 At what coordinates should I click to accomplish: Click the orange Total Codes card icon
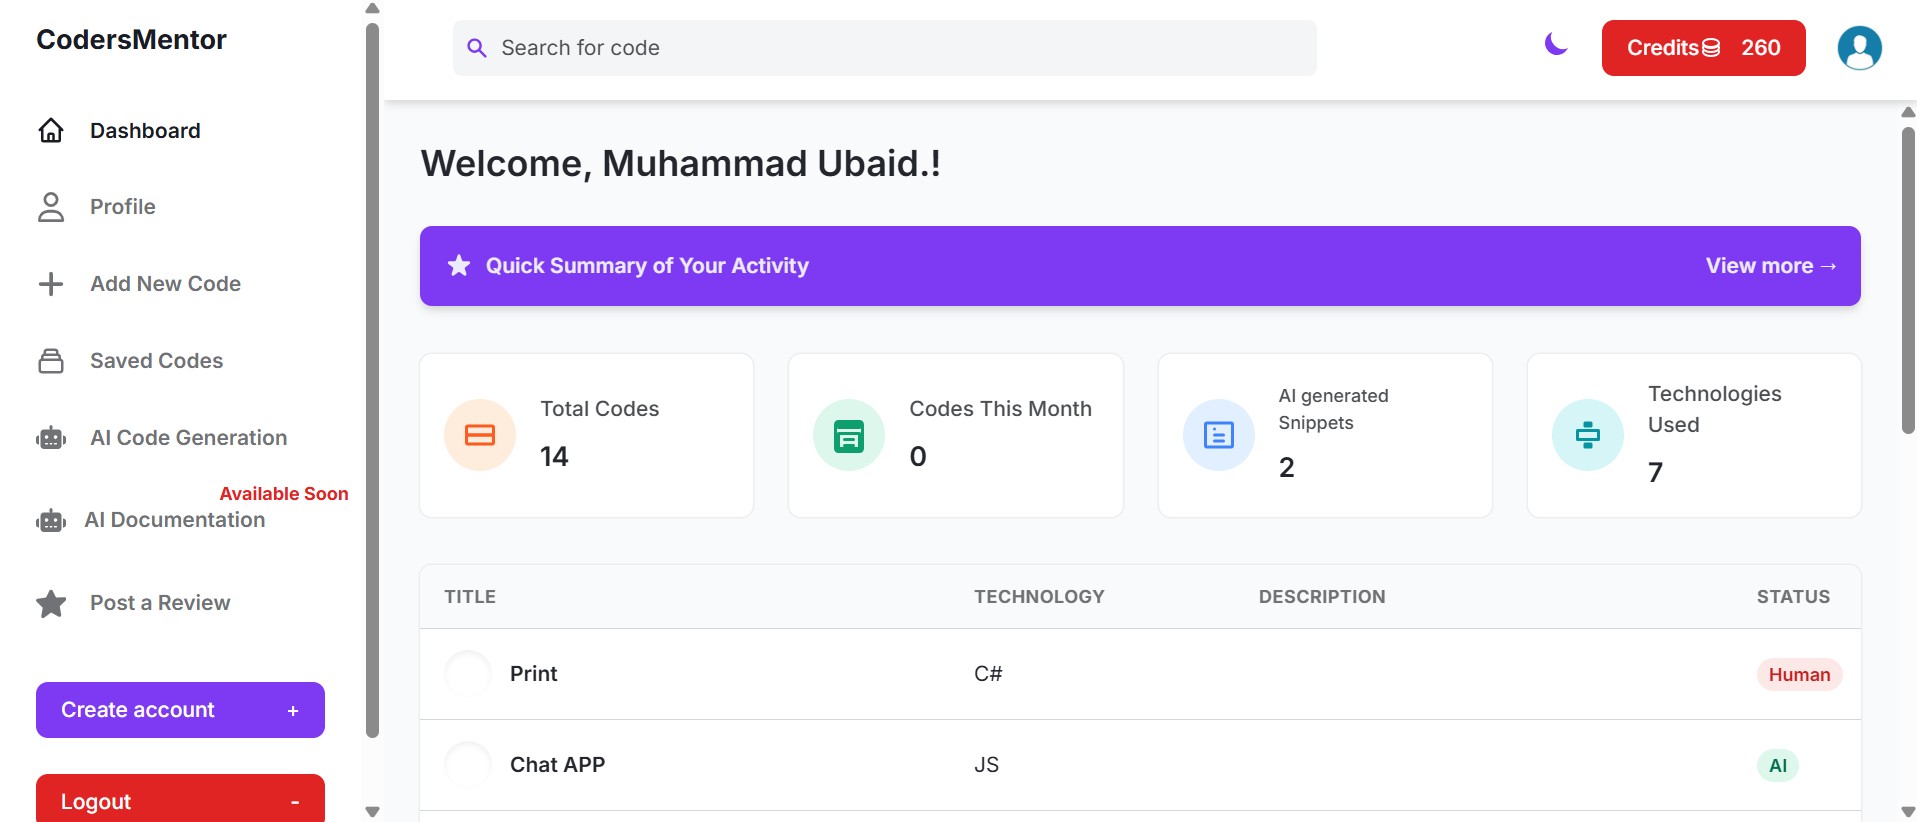[480, 435]
